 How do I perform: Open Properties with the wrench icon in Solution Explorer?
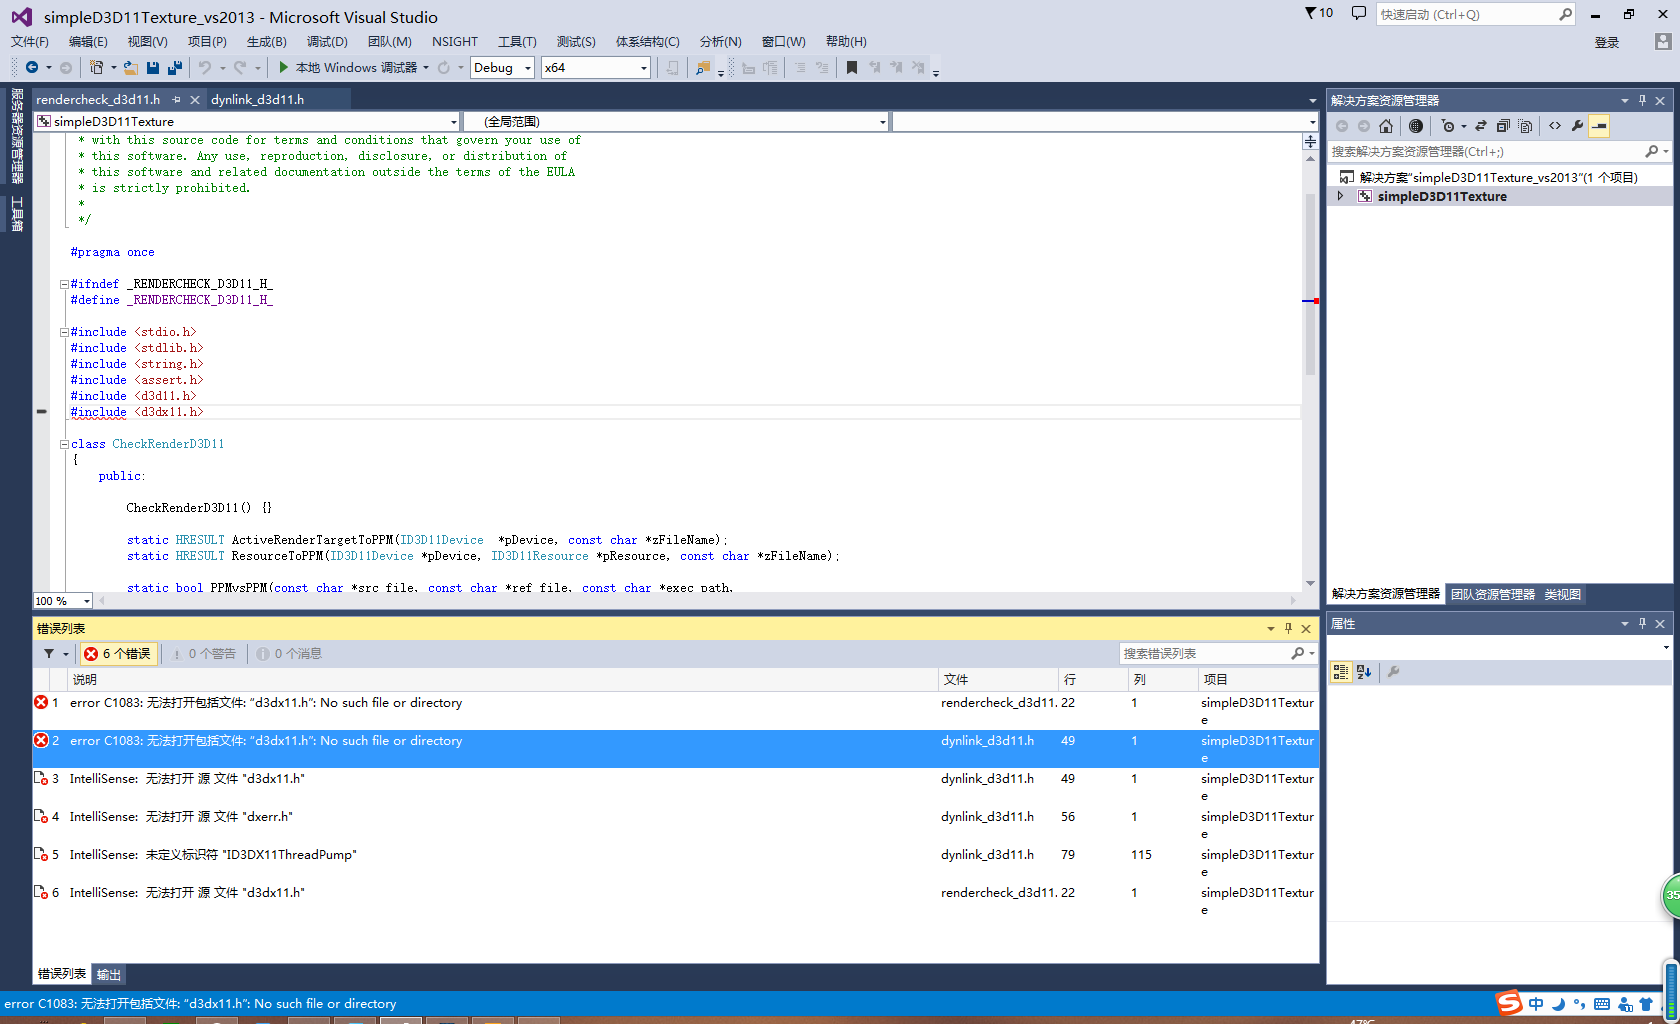click(1578, 126)
